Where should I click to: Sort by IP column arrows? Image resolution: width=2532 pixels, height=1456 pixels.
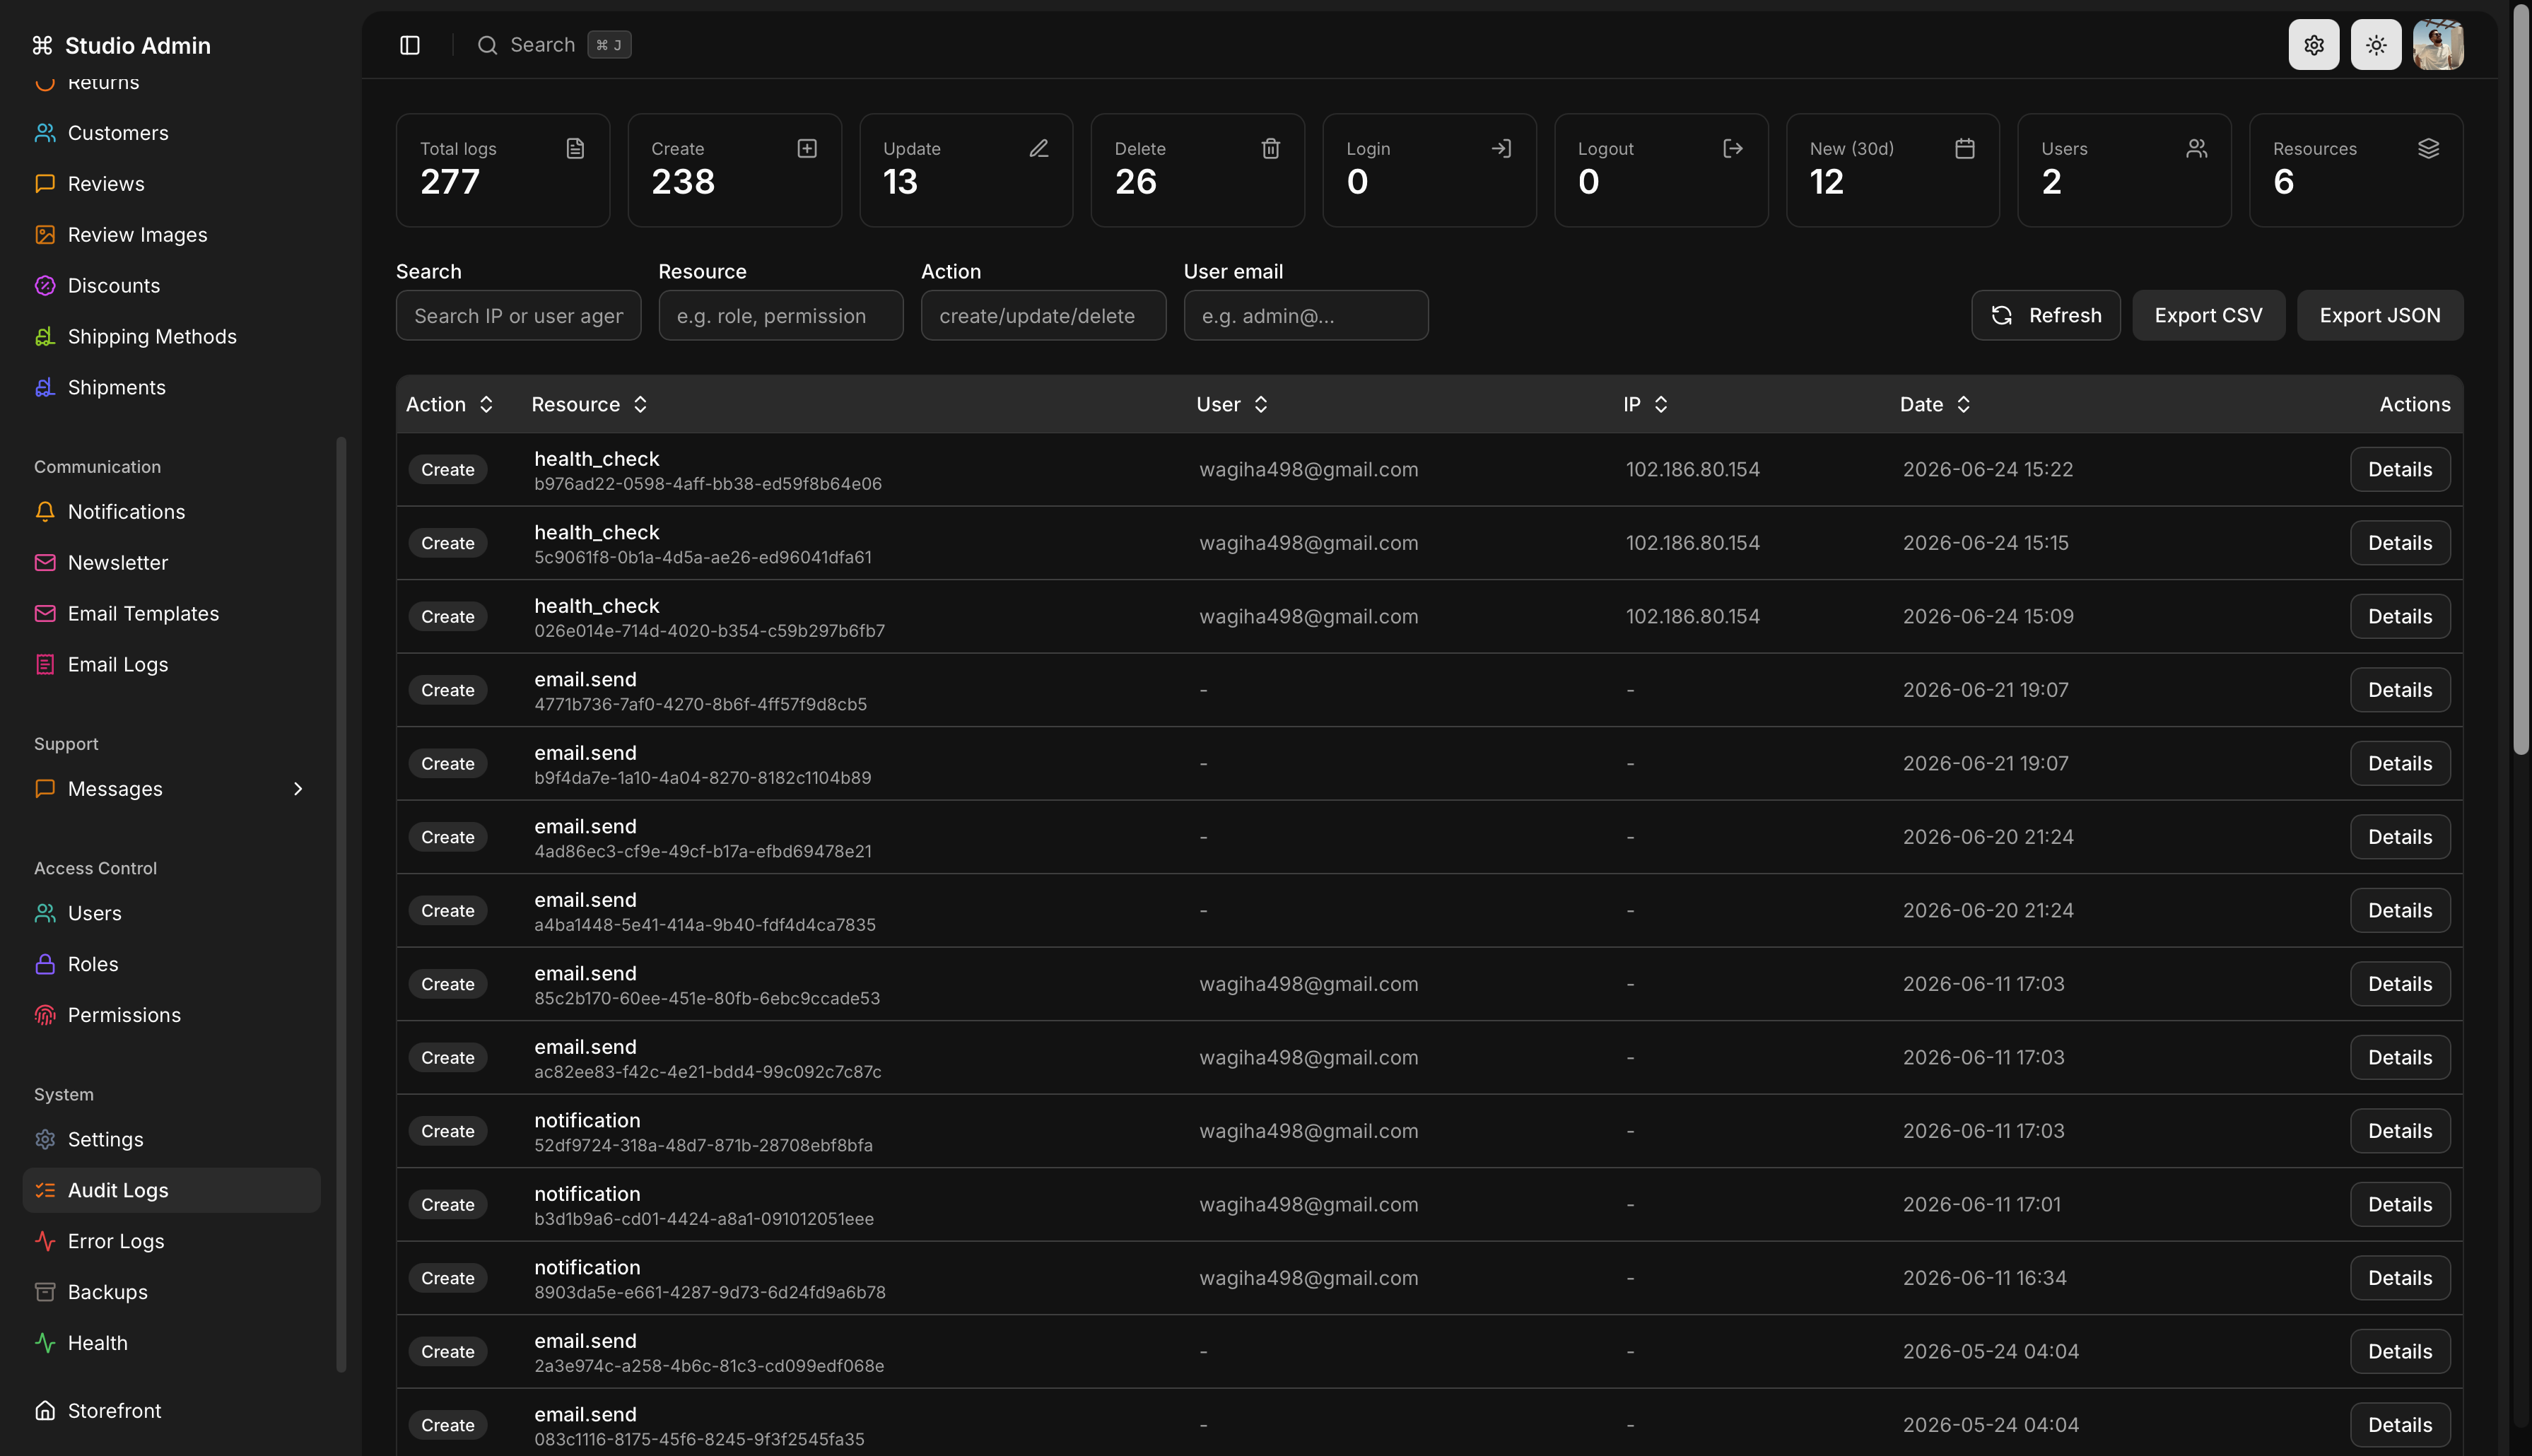(1661, 404)
